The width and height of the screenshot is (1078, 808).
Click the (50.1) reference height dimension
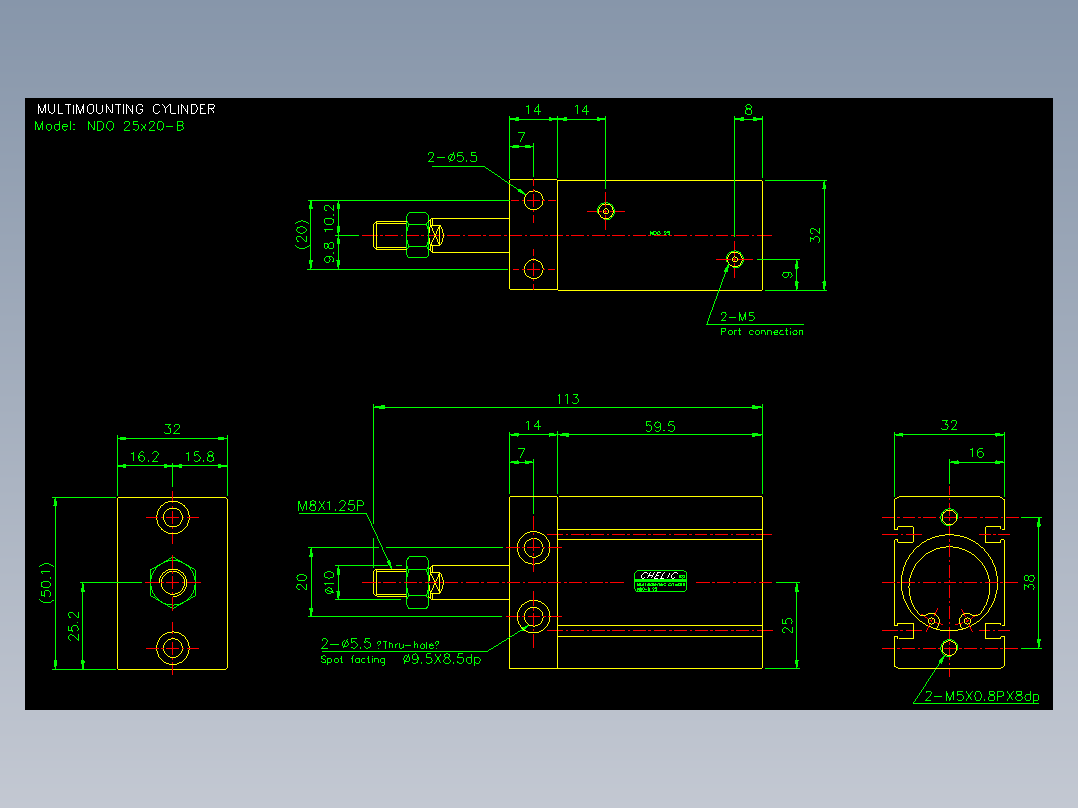[x=46, y=583]
